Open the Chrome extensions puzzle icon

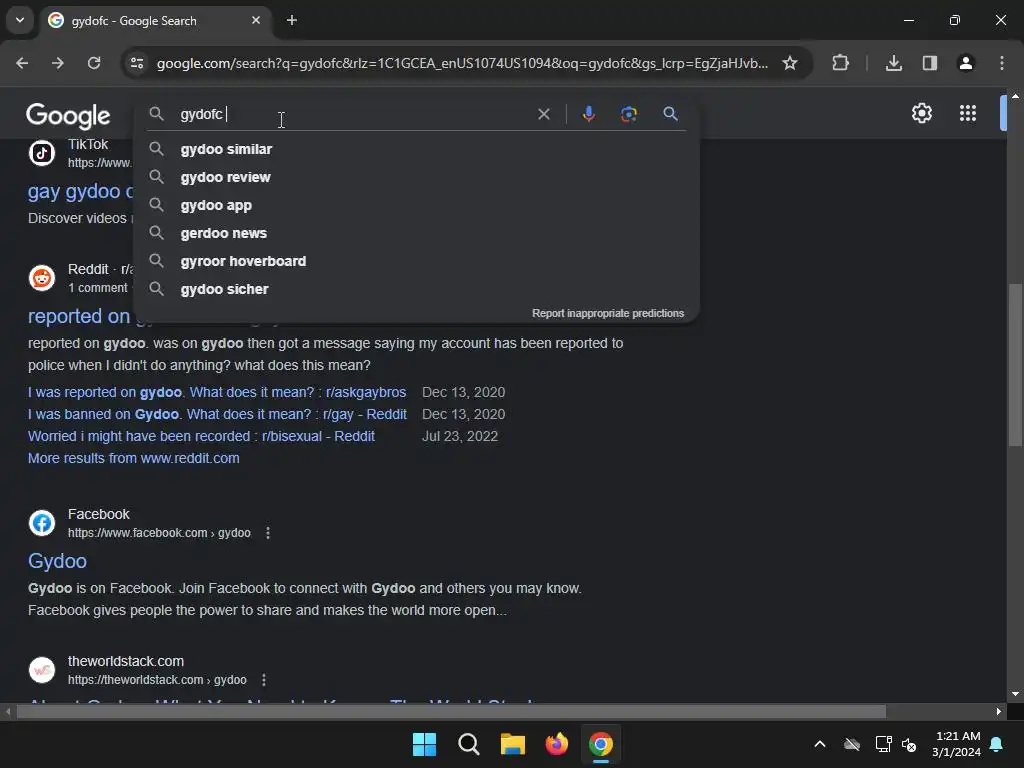click(x=840, y=63)
